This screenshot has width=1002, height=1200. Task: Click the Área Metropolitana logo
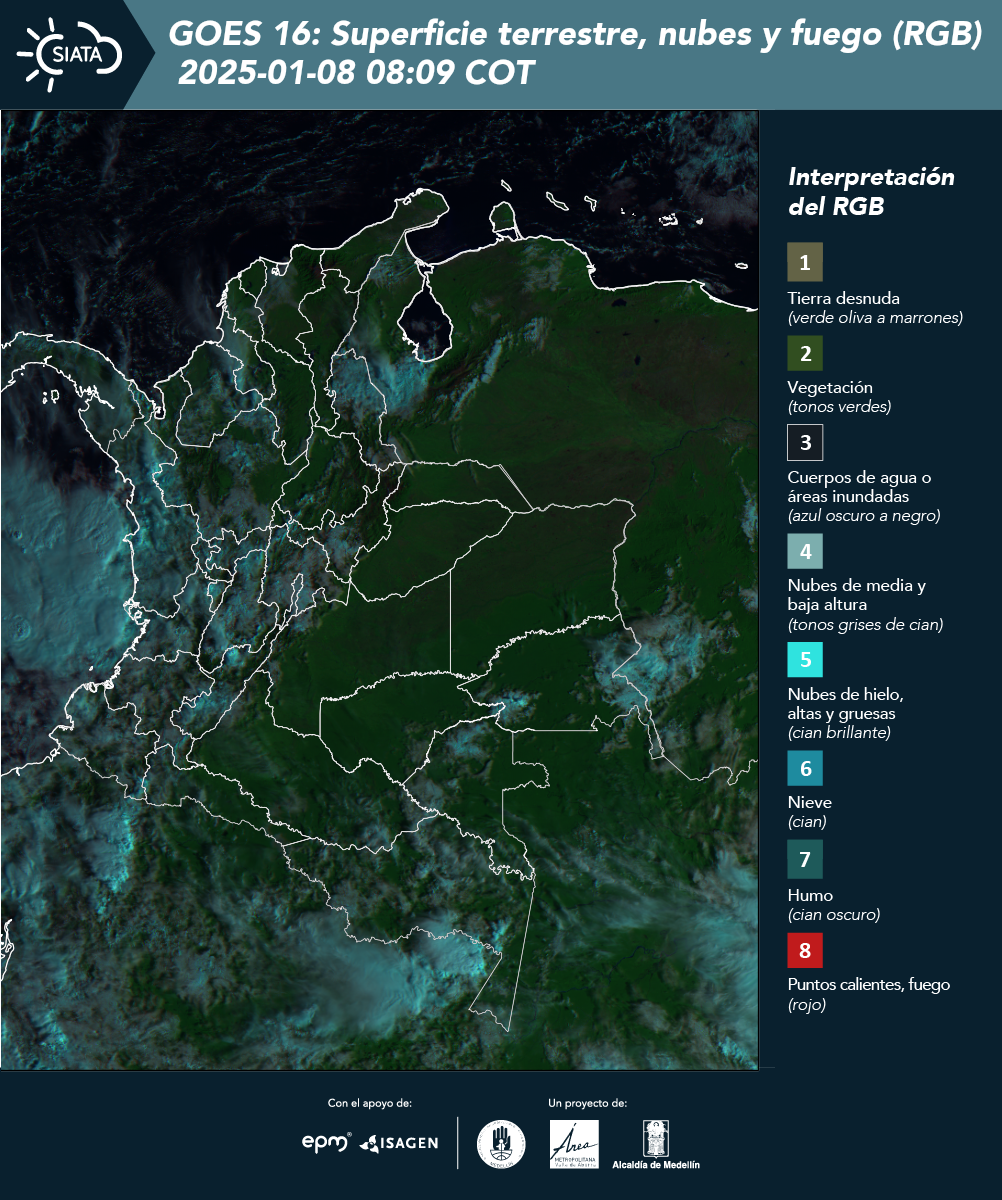tap(575, 1144)
